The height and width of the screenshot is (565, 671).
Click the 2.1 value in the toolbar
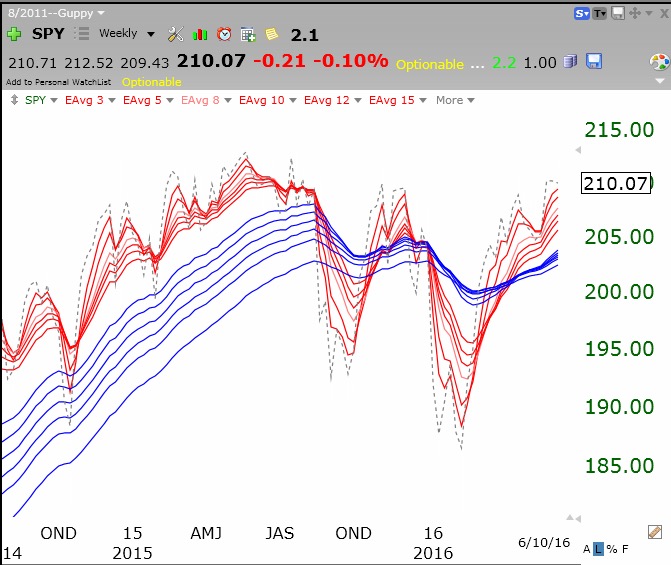coord(305,35)
